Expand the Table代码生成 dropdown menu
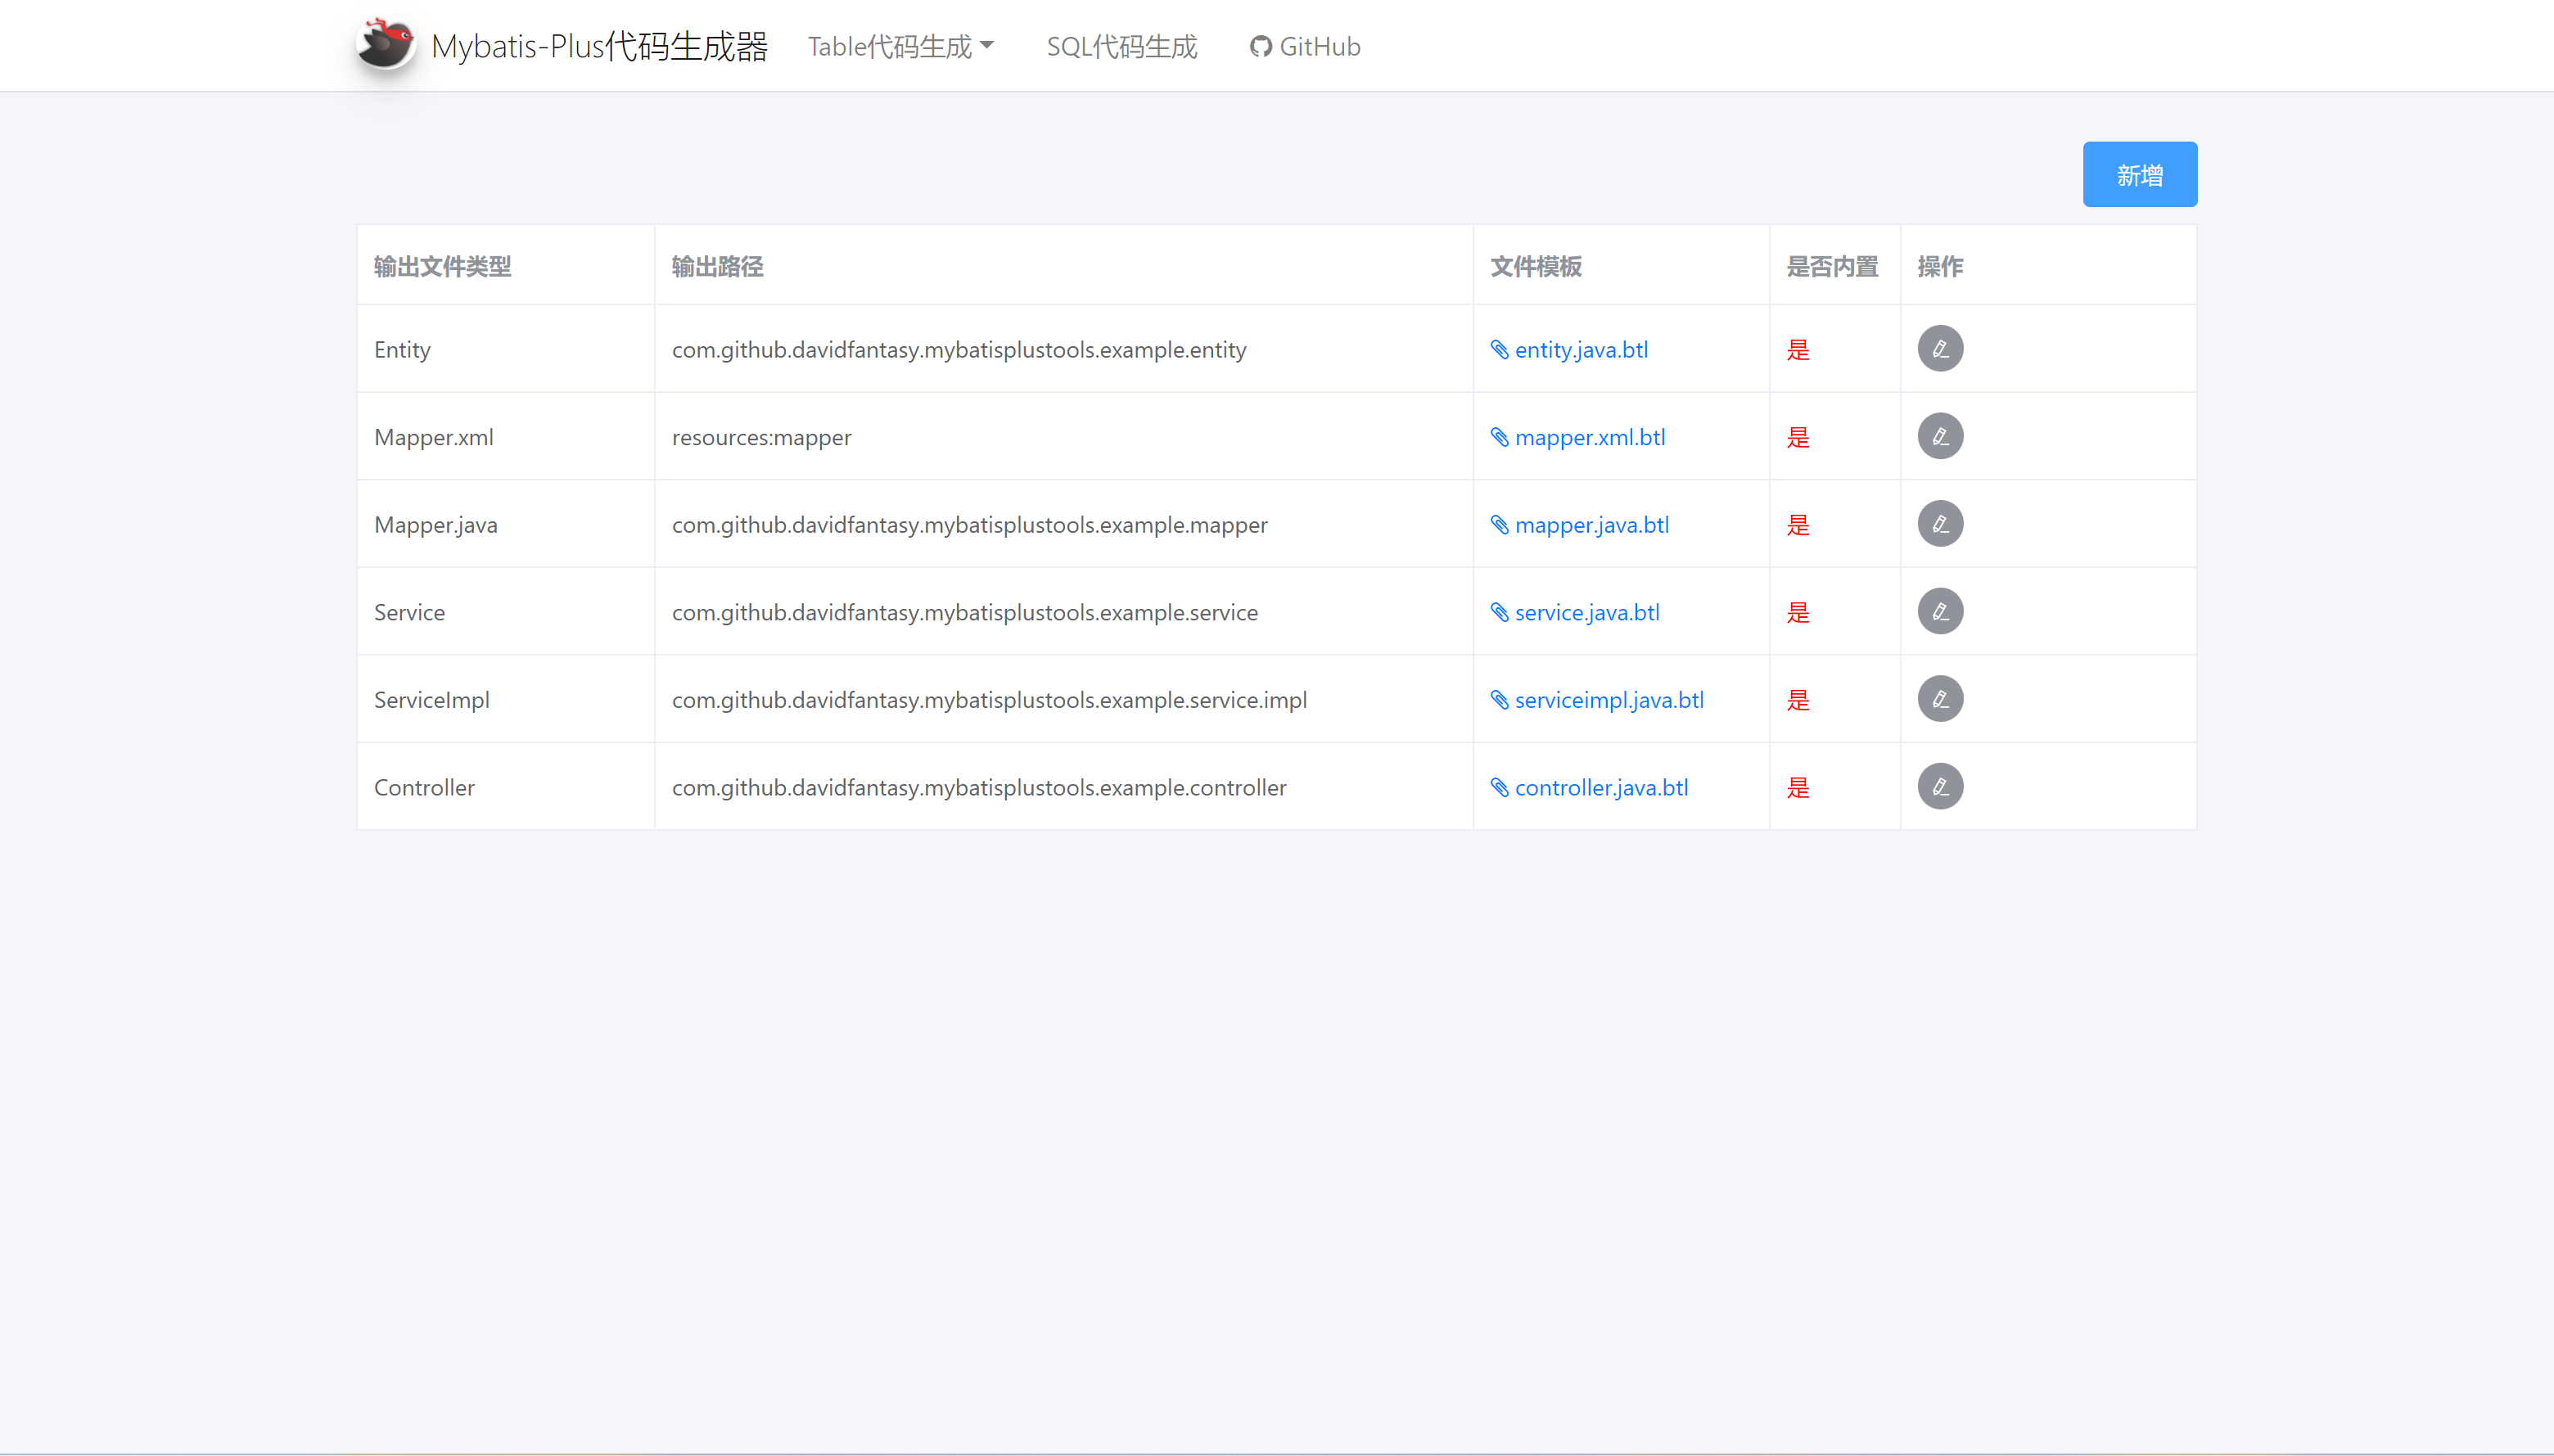Screen dimensions: 2554x1456 pyautogui.click(x=900, y=46)
